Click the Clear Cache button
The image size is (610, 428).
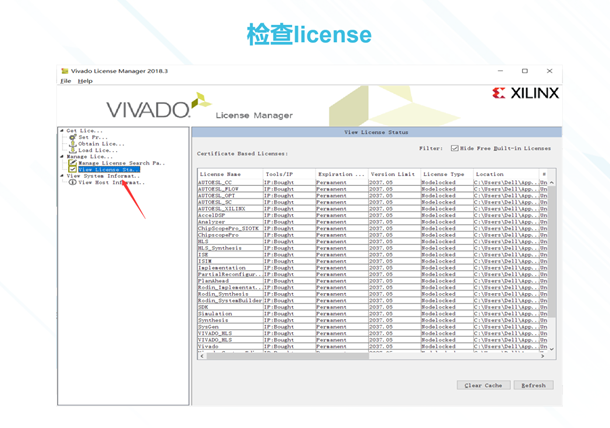(x=483, y=385)
